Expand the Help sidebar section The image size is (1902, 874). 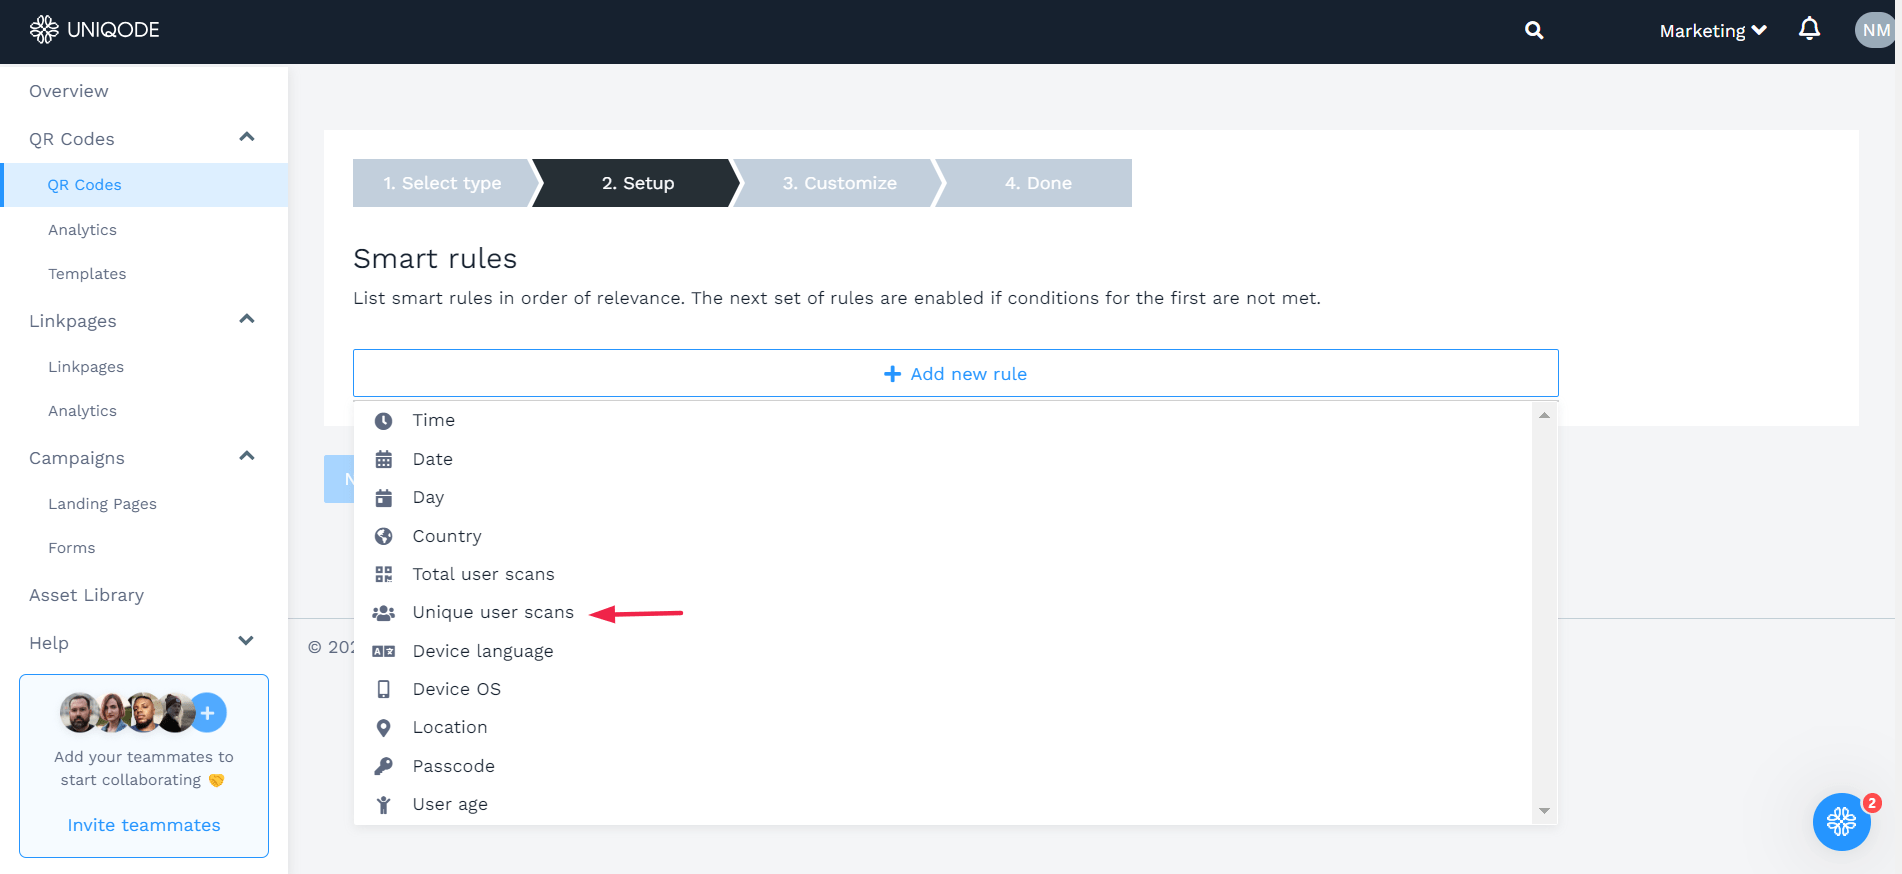coord(246,641)
